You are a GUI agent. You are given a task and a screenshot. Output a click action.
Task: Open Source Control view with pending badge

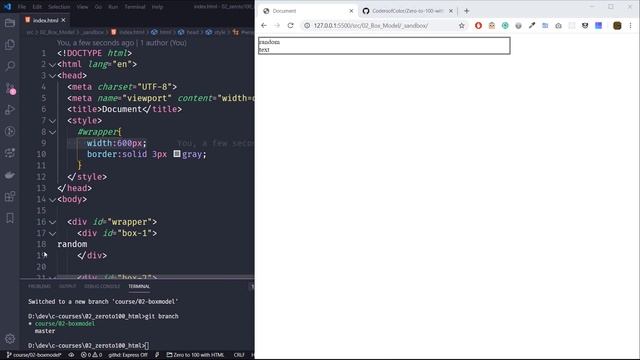10,88
